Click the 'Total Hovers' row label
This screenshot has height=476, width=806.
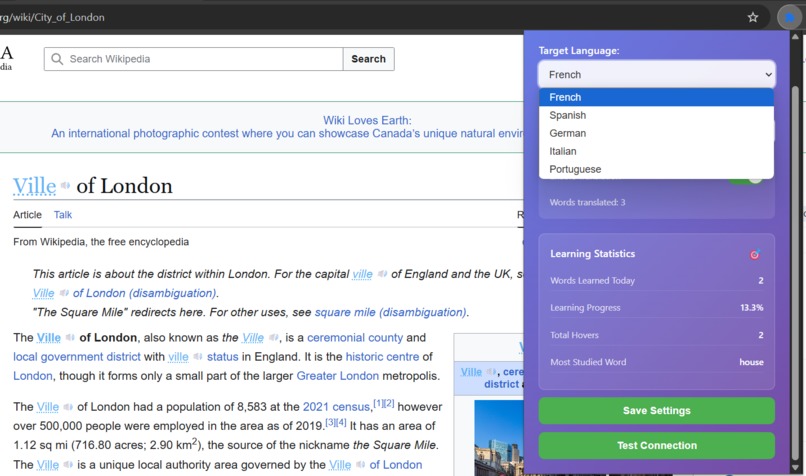coord(574,335)
